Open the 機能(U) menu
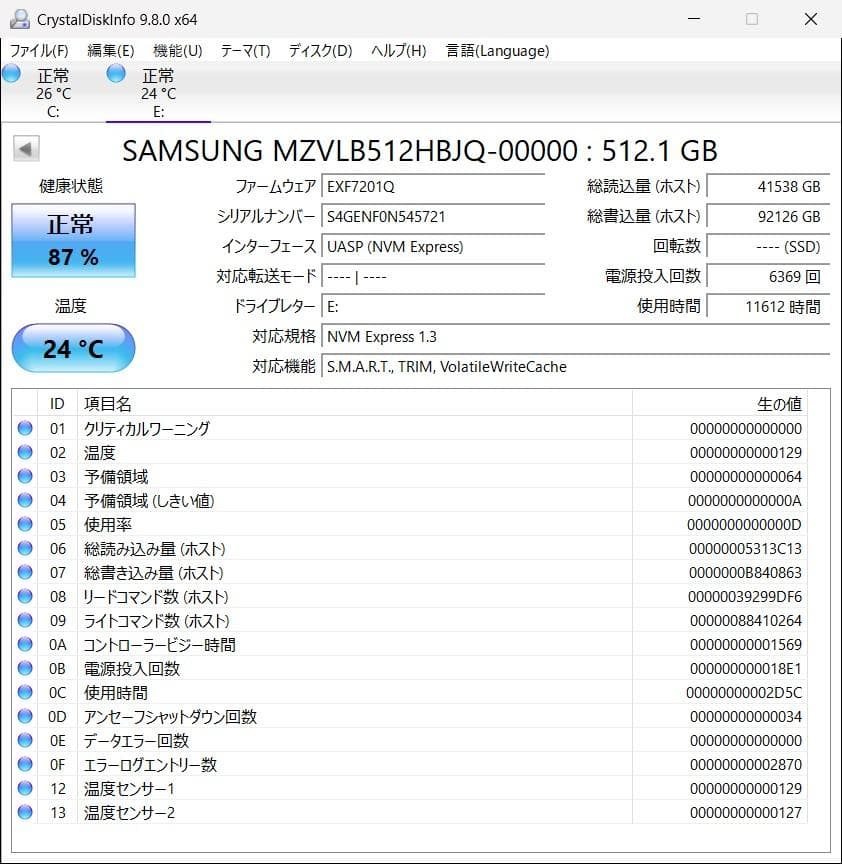This screenshot has width=842, height=864. click(177, 51)
